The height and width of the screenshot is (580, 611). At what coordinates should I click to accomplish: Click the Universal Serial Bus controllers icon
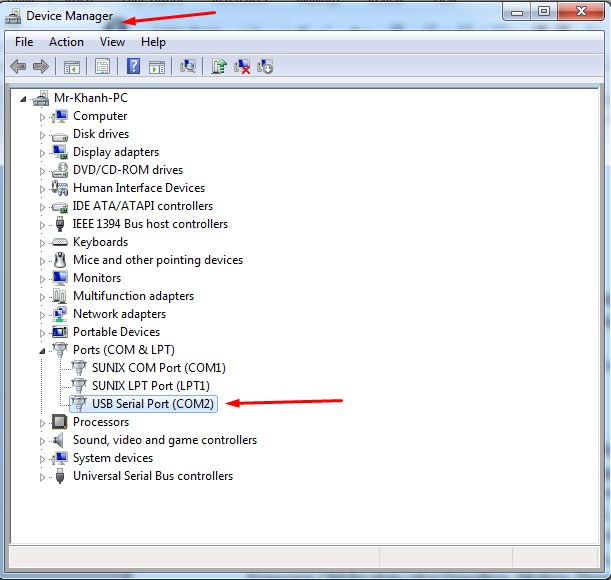click(60, 476)
